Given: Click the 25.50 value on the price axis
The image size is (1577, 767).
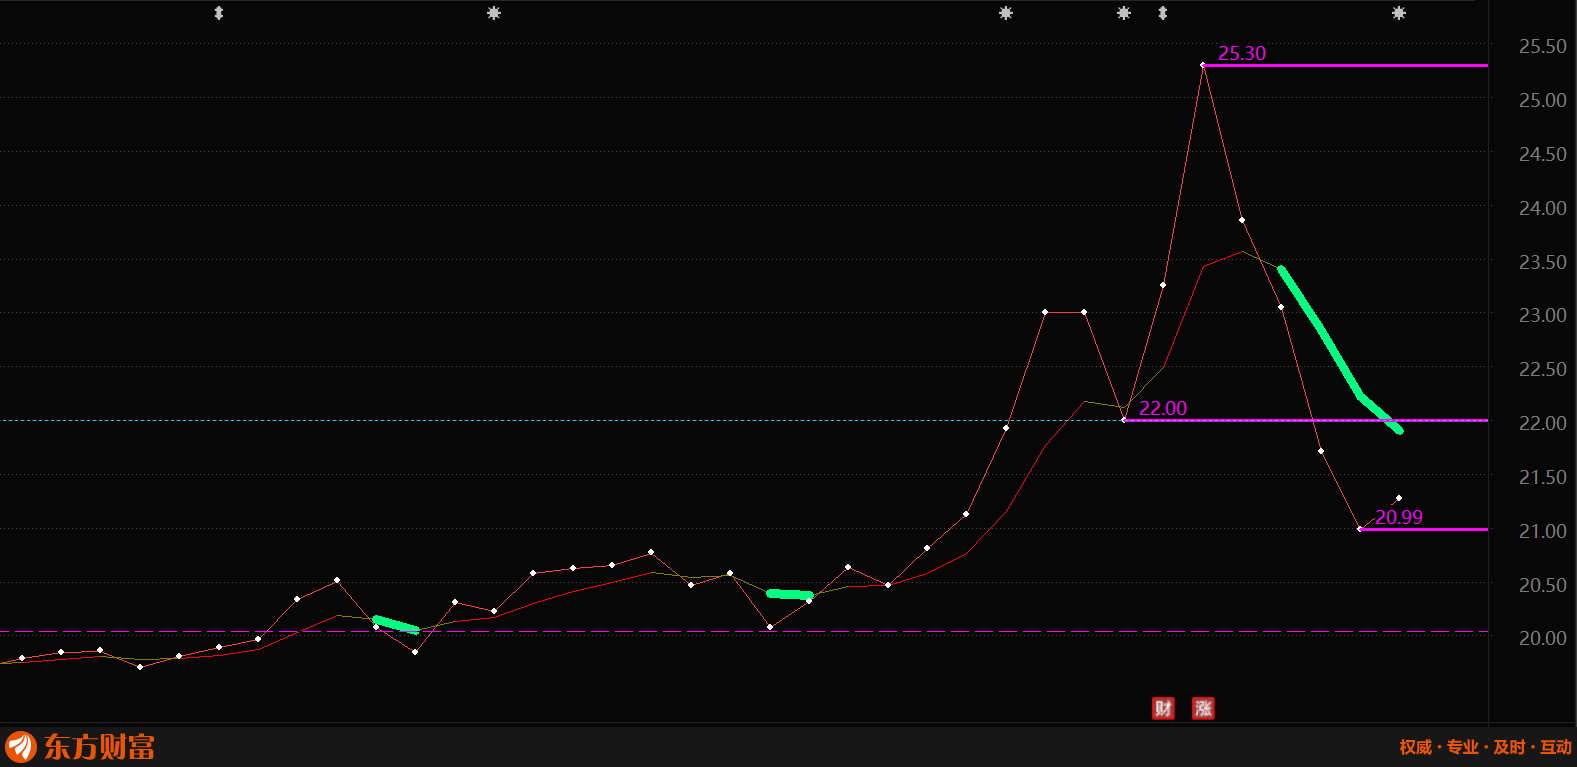Looking at the screenshot, I should click(1543, 46).
